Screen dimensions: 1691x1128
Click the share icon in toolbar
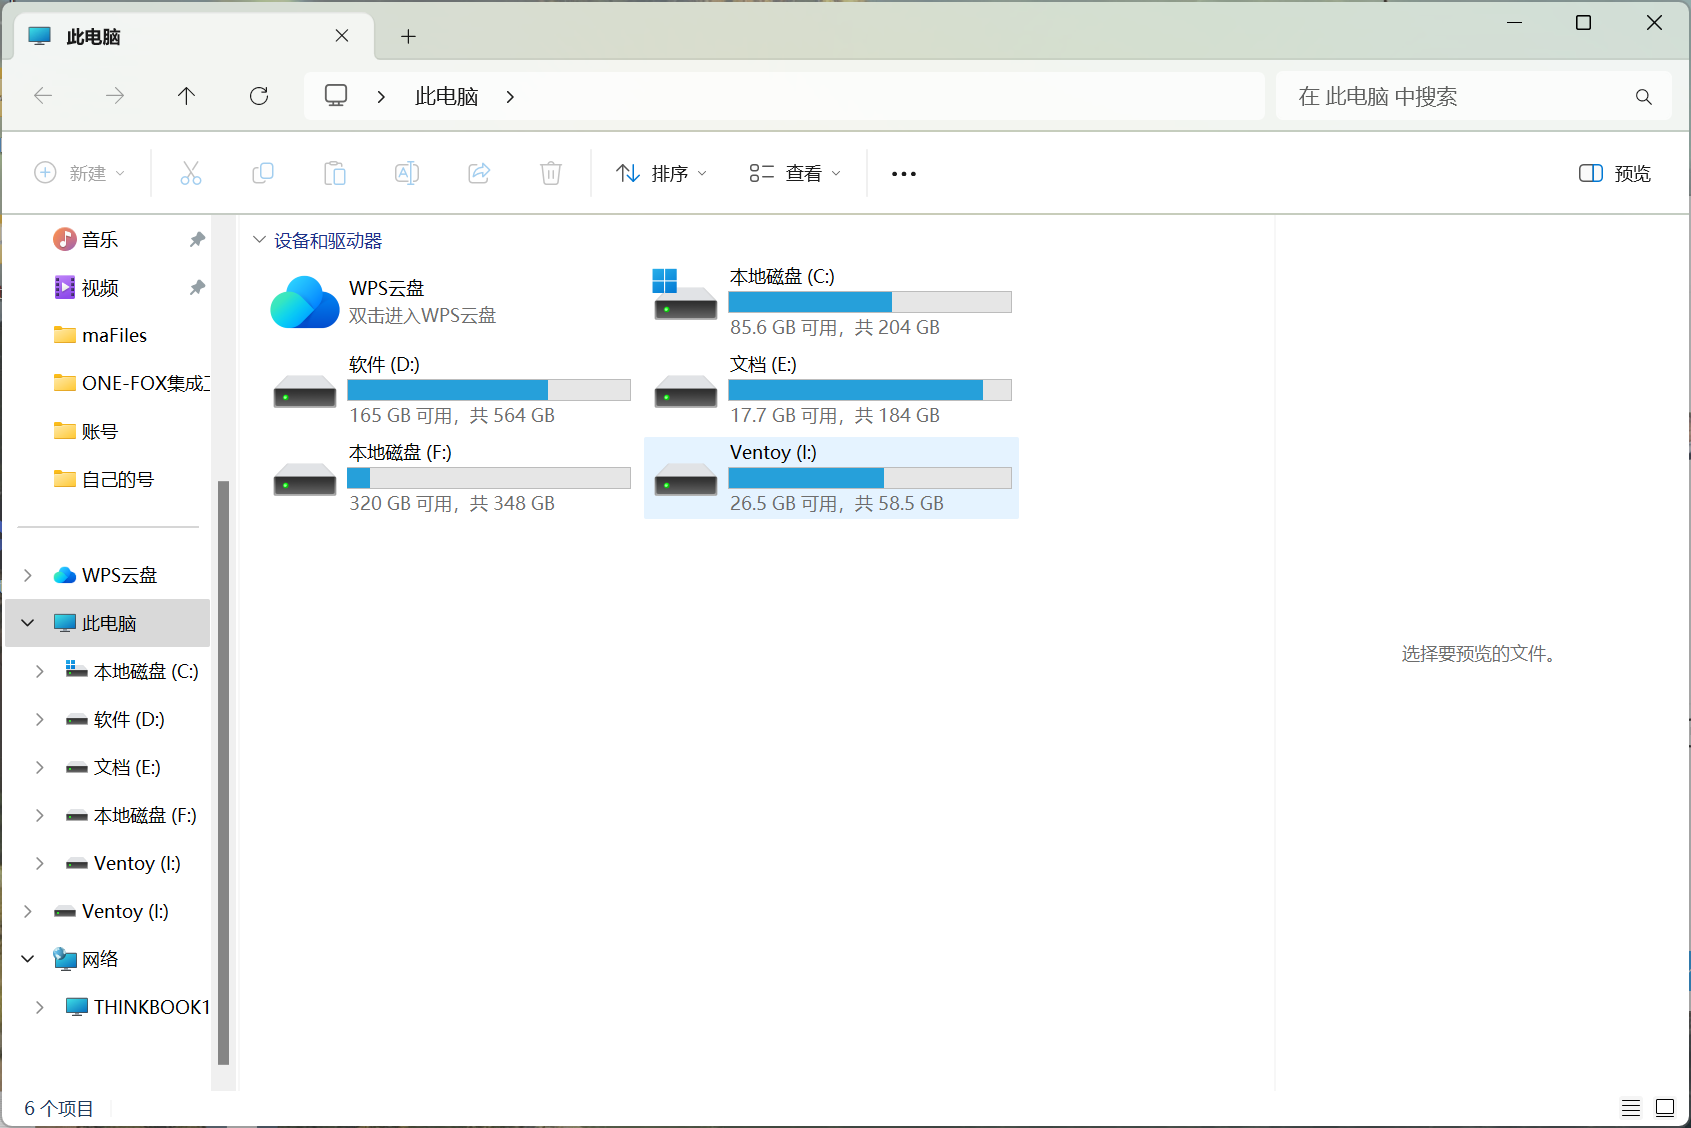[x=479, y=174]
